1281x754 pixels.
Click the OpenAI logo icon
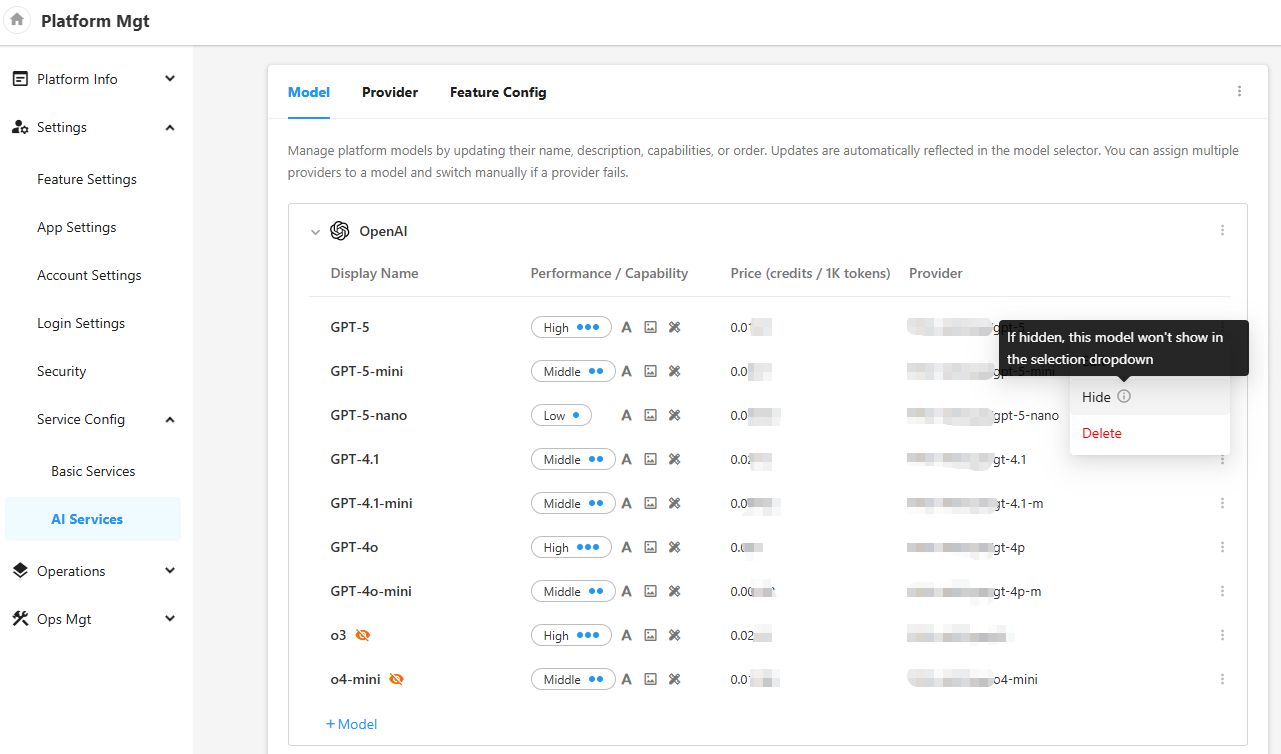[x=339, y=231]
